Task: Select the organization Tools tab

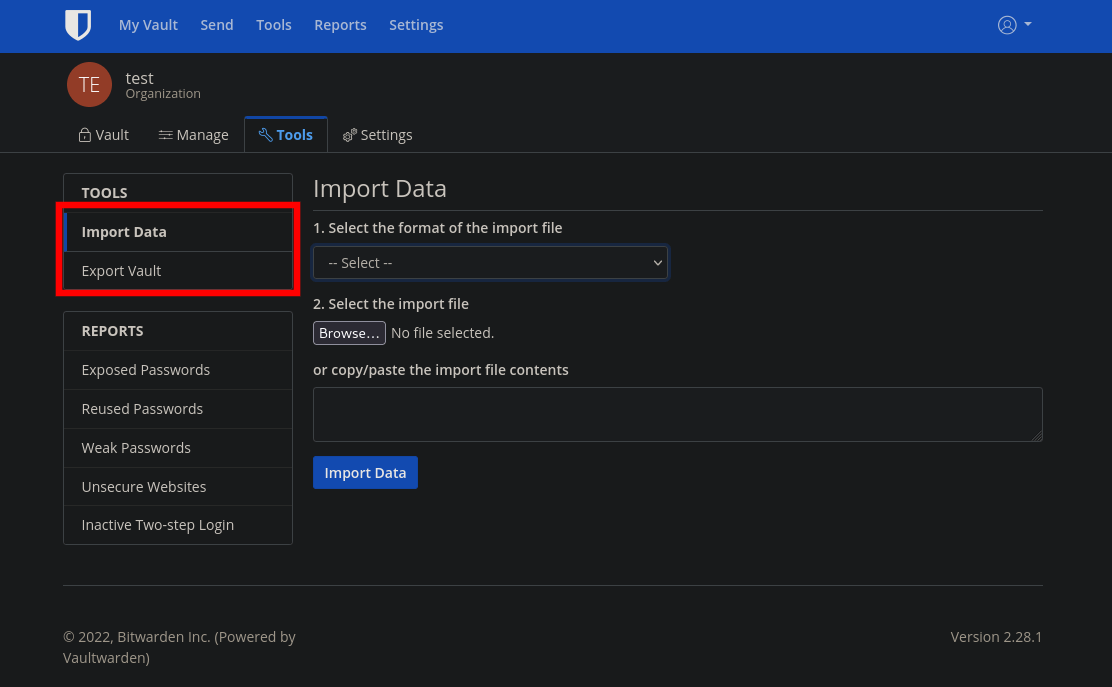Action: tap(286, 135)
